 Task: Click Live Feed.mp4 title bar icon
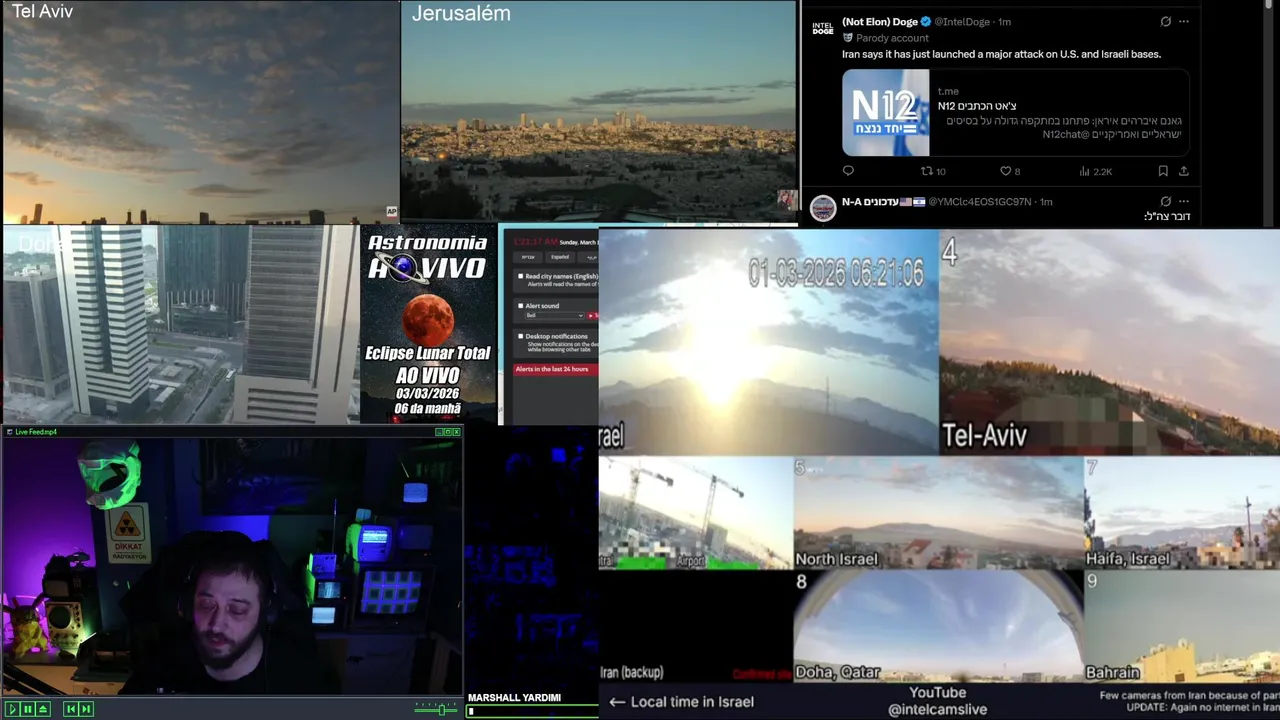(9, 432)
